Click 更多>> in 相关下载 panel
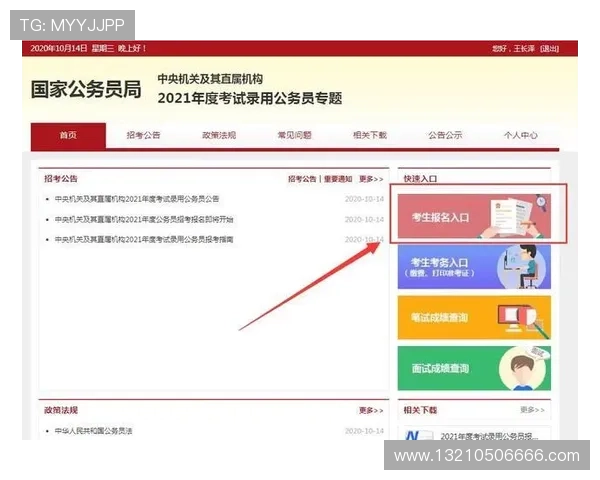The height and width of the screenshot is (480, 600). tap(532, 410)
